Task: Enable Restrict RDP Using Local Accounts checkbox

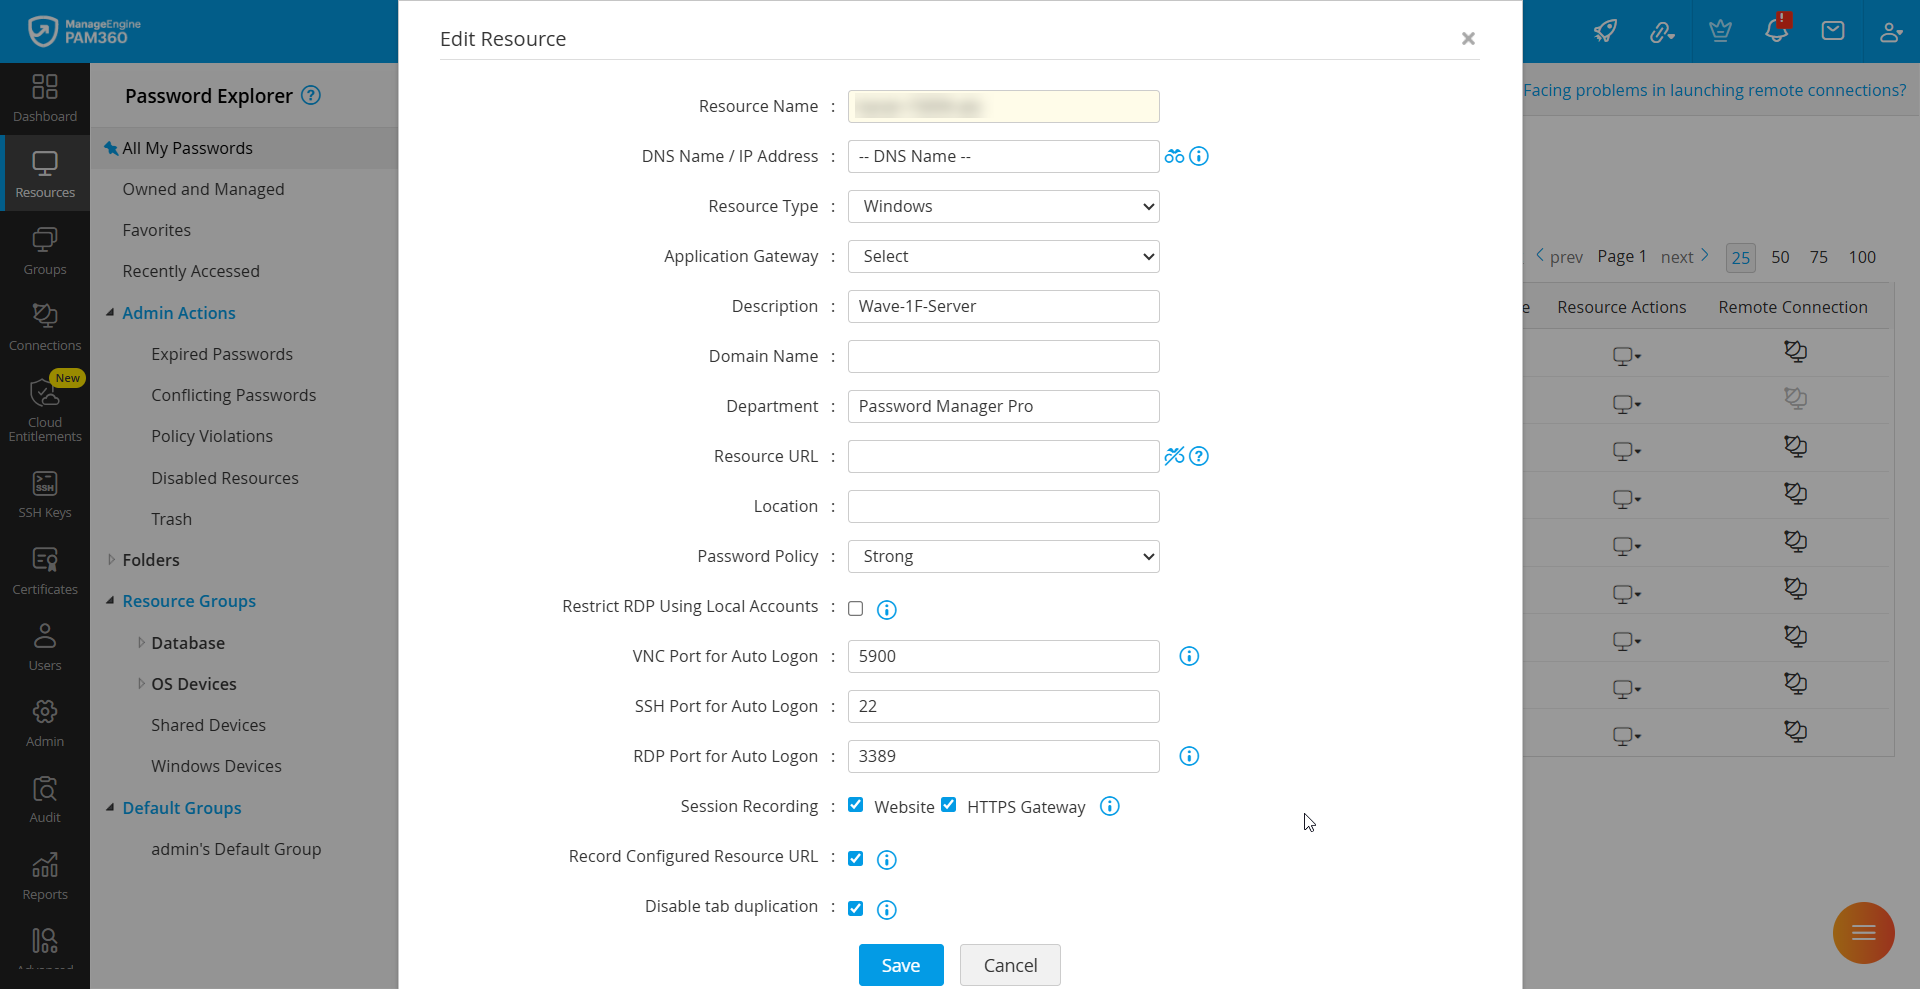Action: click(856, 608)
